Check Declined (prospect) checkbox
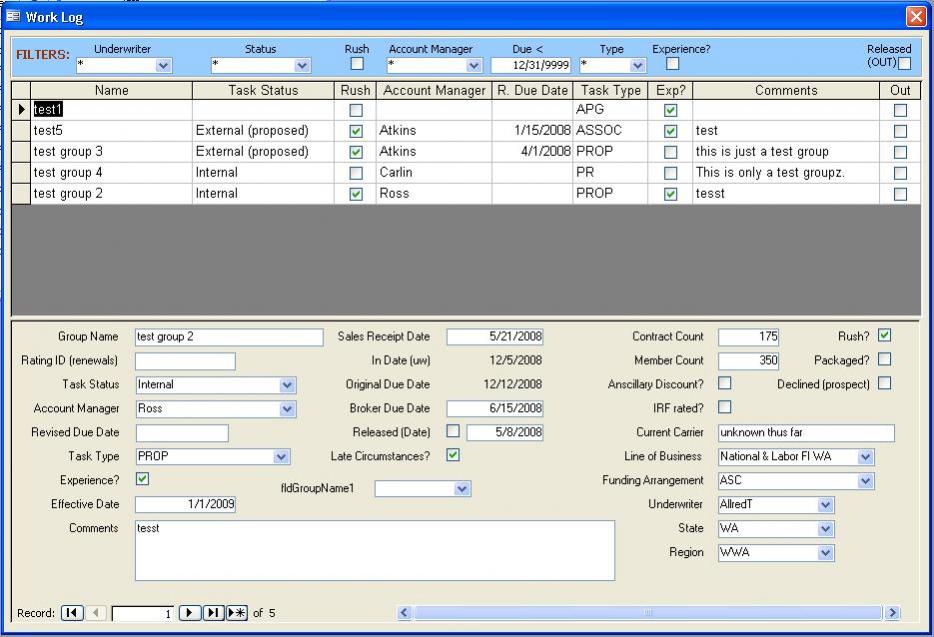This screenshot has height=637, width=934. (x=885, y=383)
